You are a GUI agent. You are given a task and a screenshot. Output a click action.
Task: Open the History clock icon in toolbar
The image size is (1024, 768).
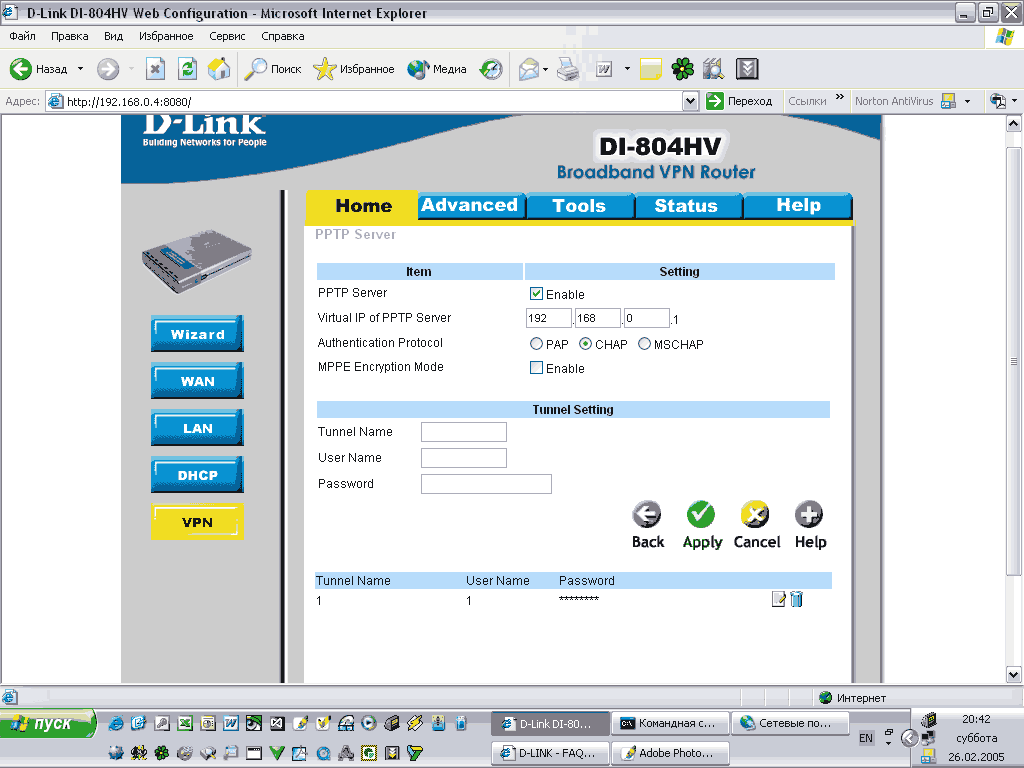pos(491,69)
